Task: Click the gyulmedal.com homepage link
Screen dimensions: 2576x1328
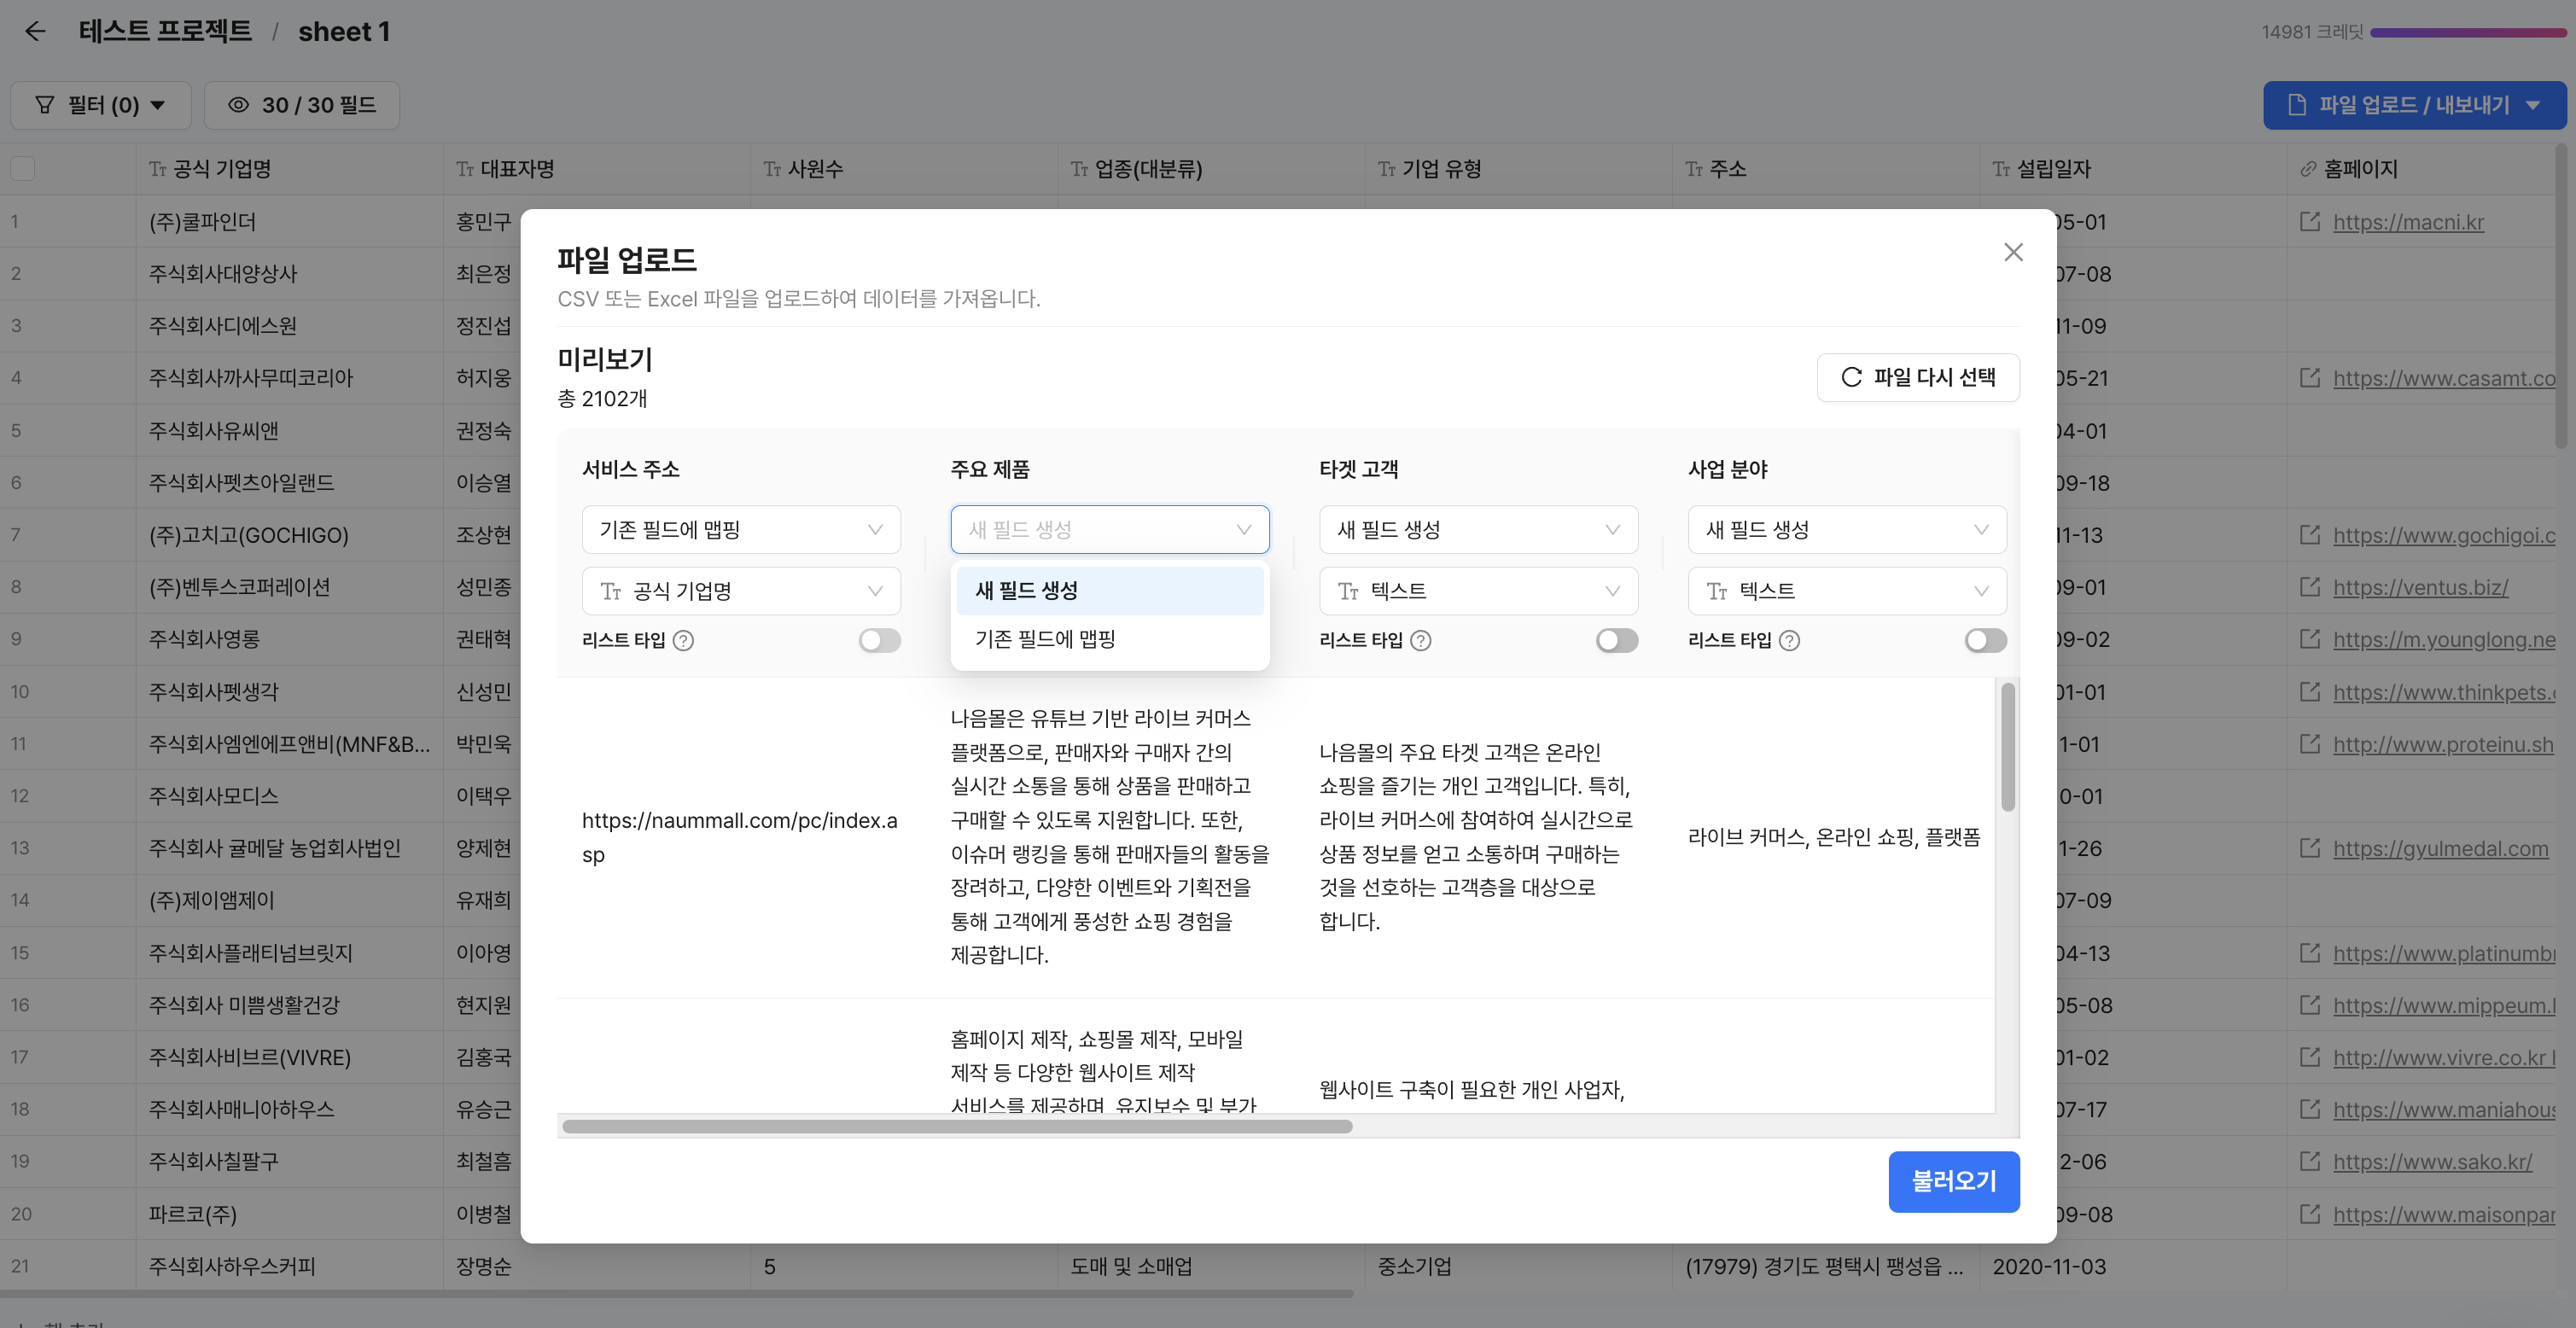Action: pyautogui.click(x=2440, y=848)
